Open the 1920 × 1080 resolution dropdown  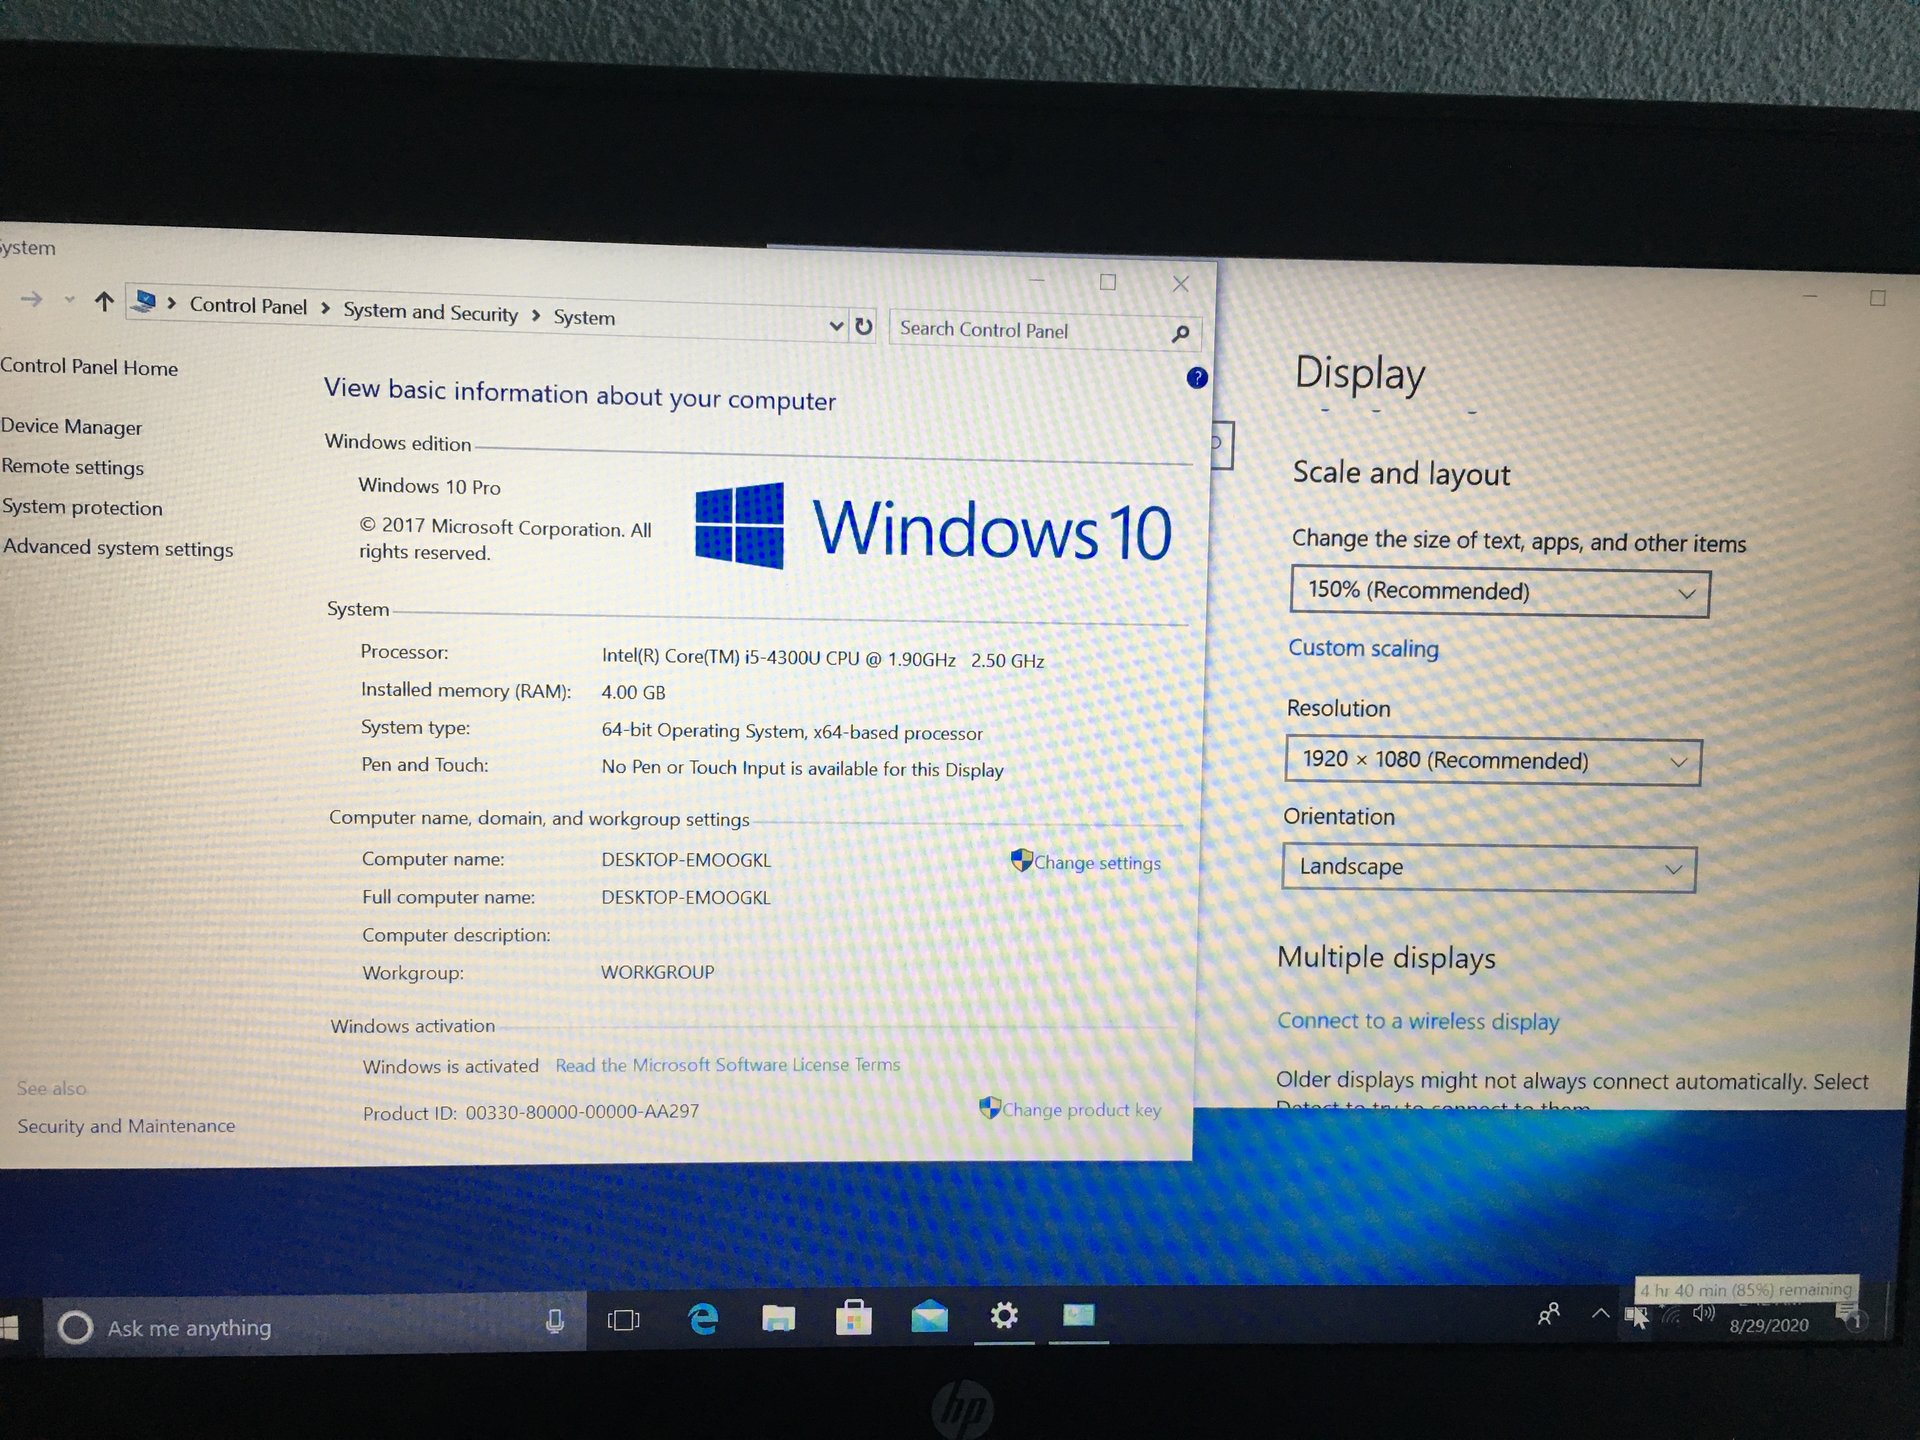pos(1492,762)
